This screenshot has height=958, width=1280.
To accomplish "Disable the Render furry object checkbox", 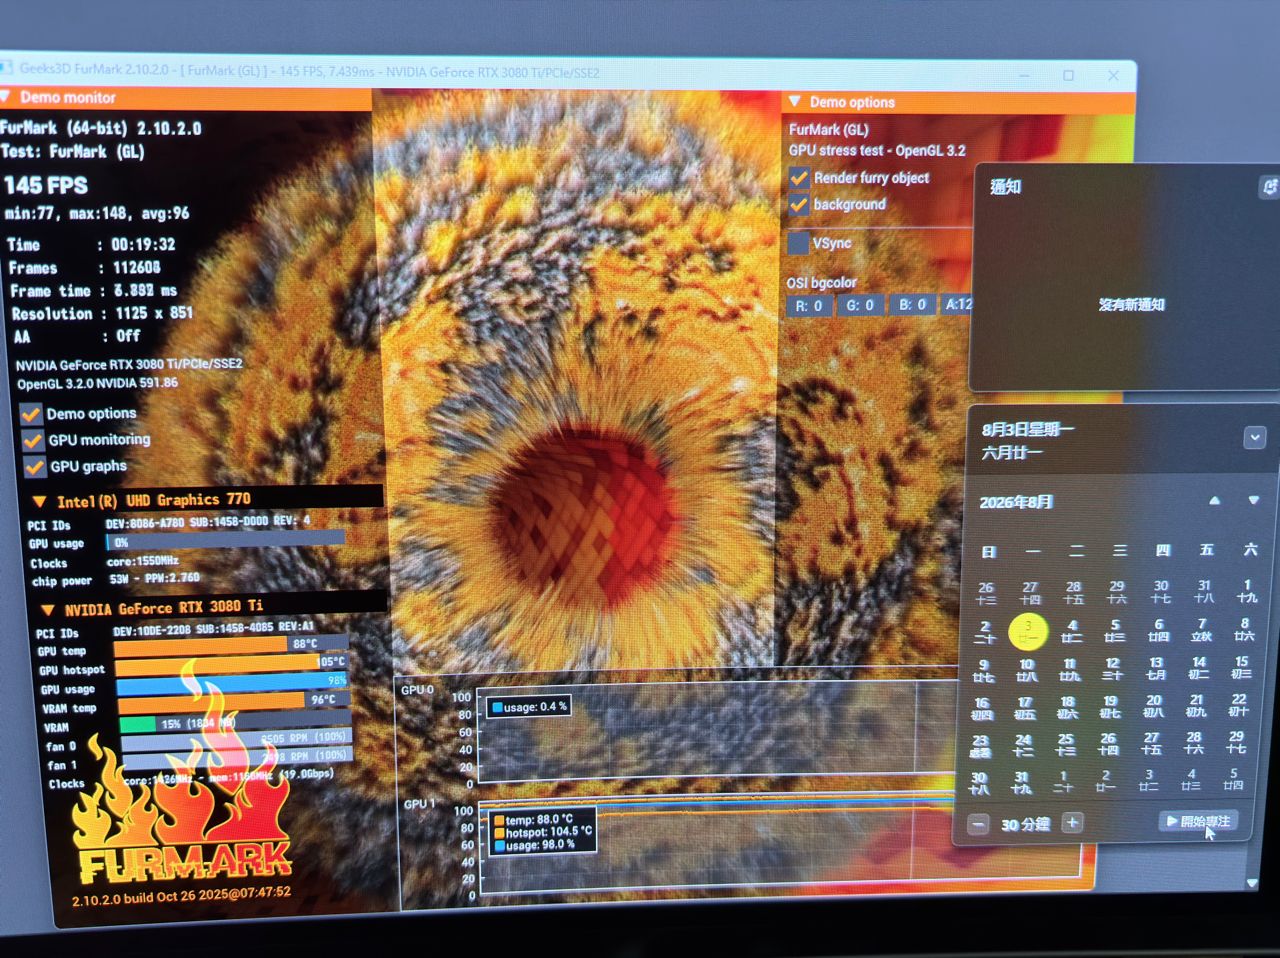I will coord(799,178).
